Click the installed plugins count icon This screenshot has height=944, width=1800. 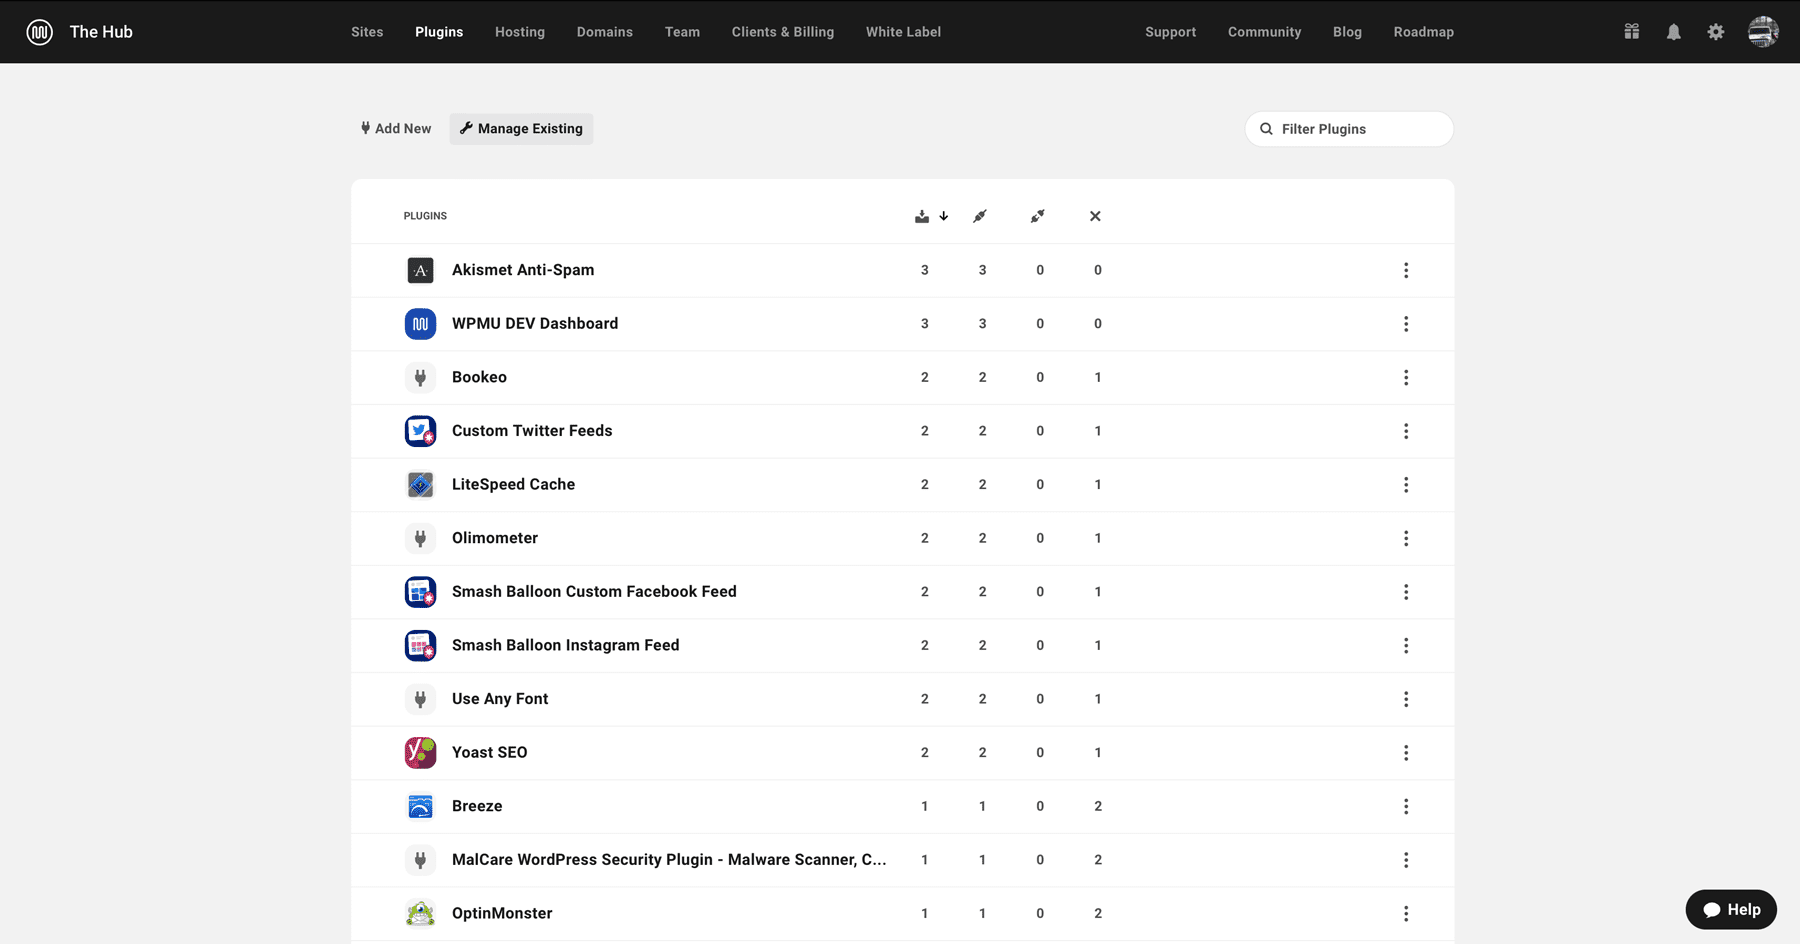point(921,216)
